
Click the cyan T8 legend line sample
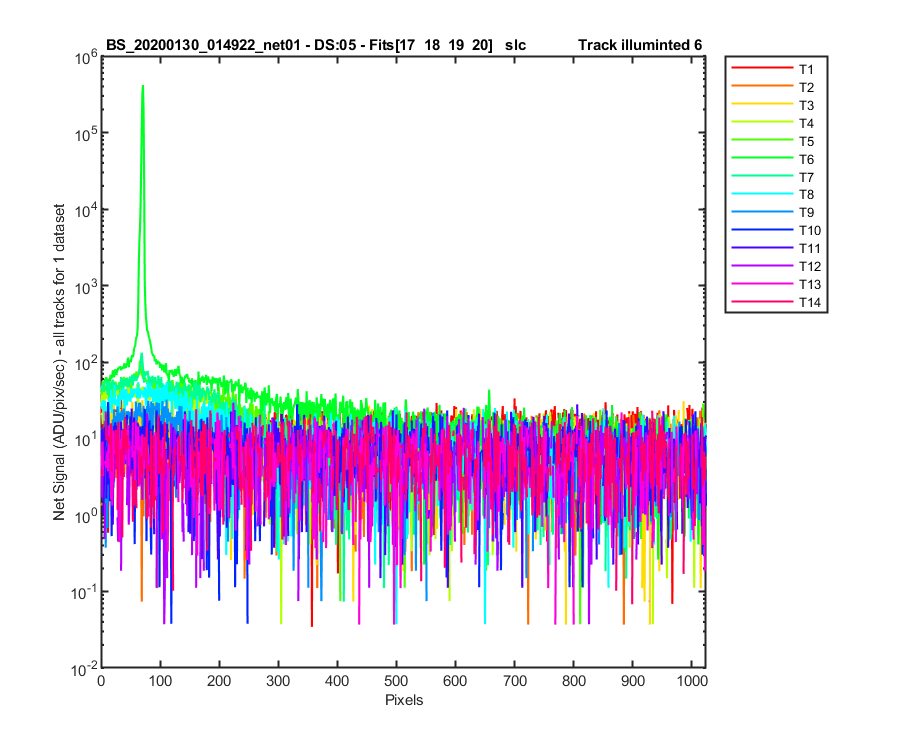tap(762, 193)
